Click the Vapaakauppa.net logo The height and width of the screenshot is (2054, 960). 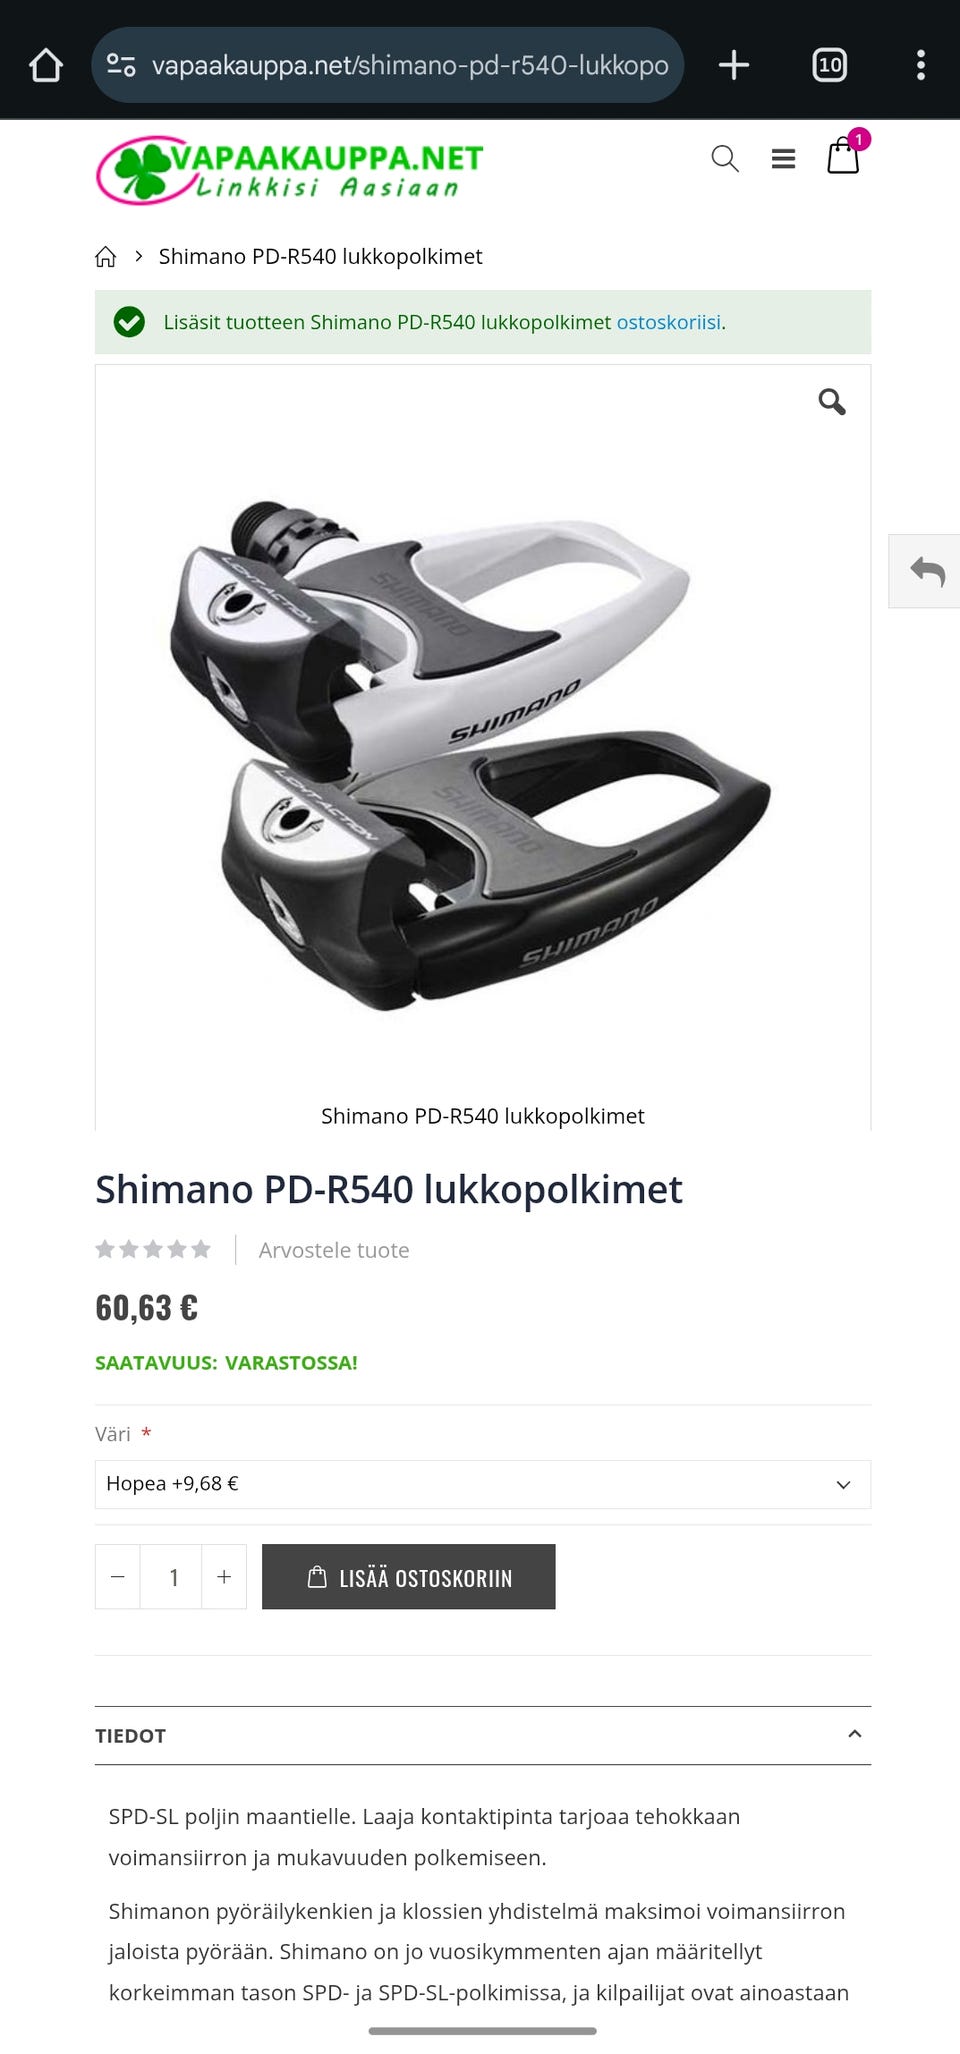tap(290, 170)
